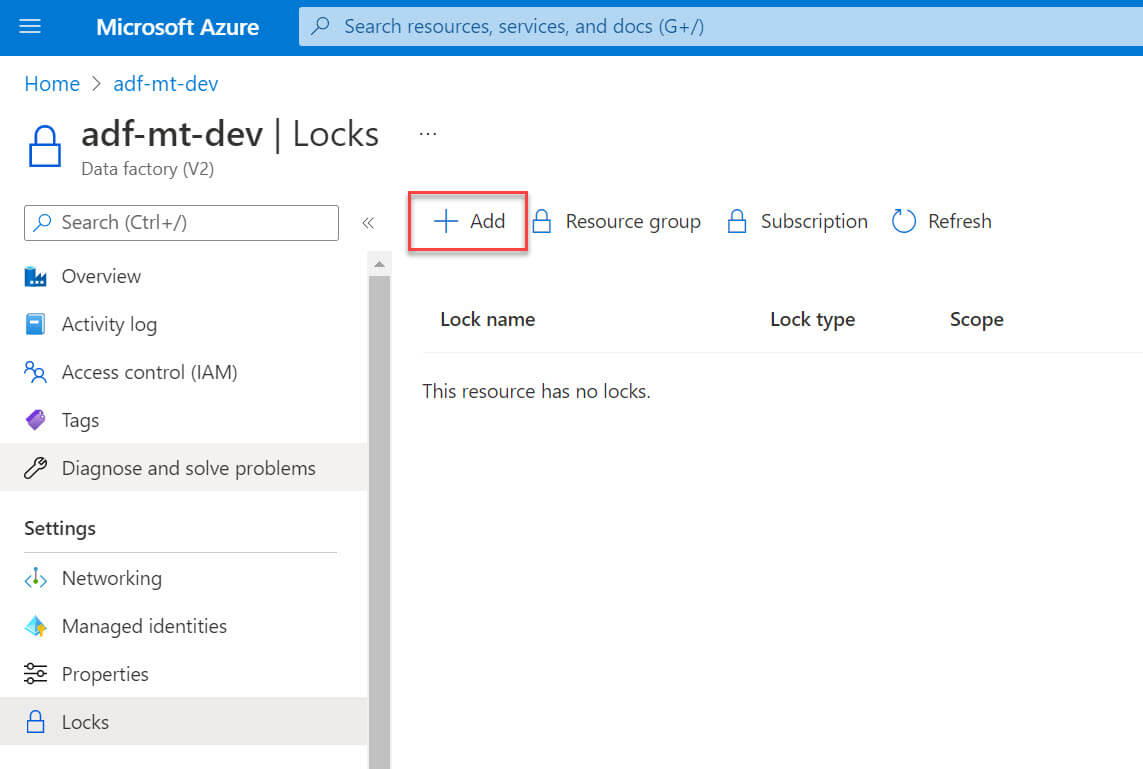Go to Home breadcrumb link
Image resolution: width=1143 pixels, height=769 pixels.
52,84
